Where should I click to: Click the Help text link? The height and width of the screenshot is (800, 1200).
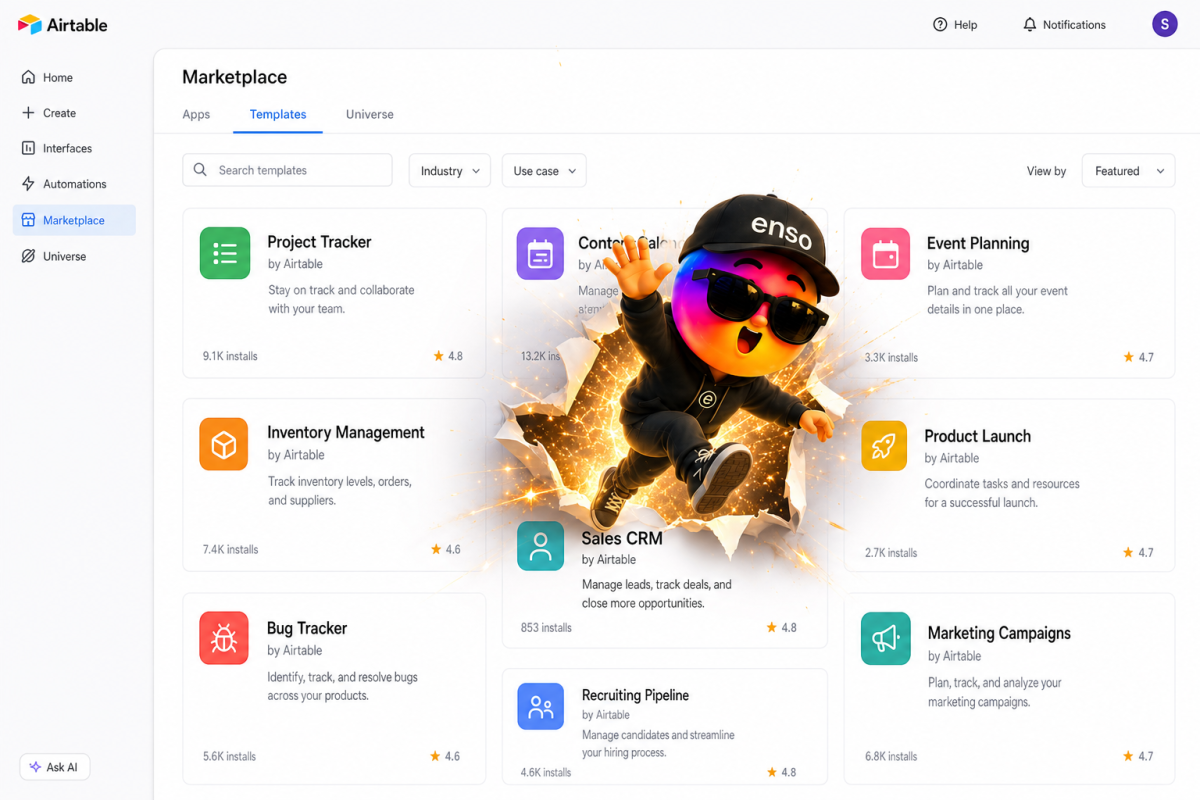pos(965,25)
